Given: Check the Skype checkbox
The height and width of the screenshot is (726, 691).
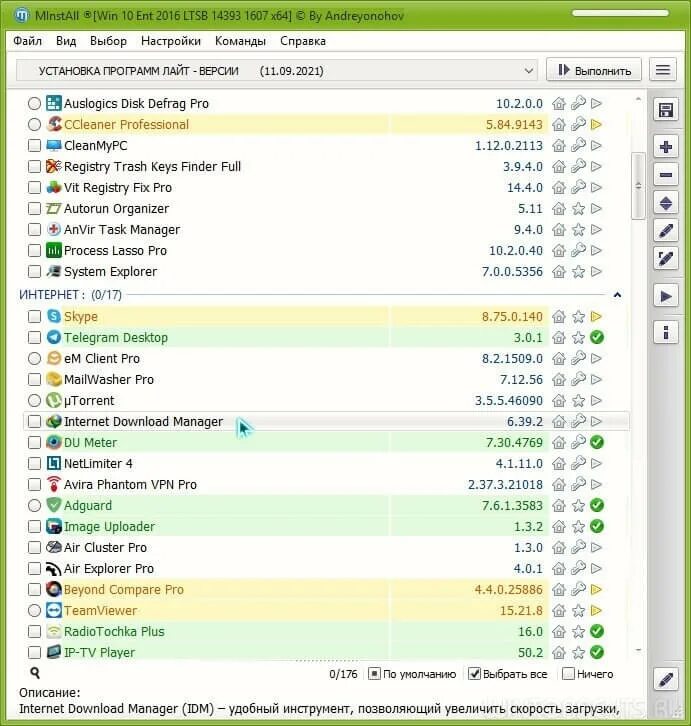Looking at the screenshot, I should pyautogui.click(x=34, y=316).
